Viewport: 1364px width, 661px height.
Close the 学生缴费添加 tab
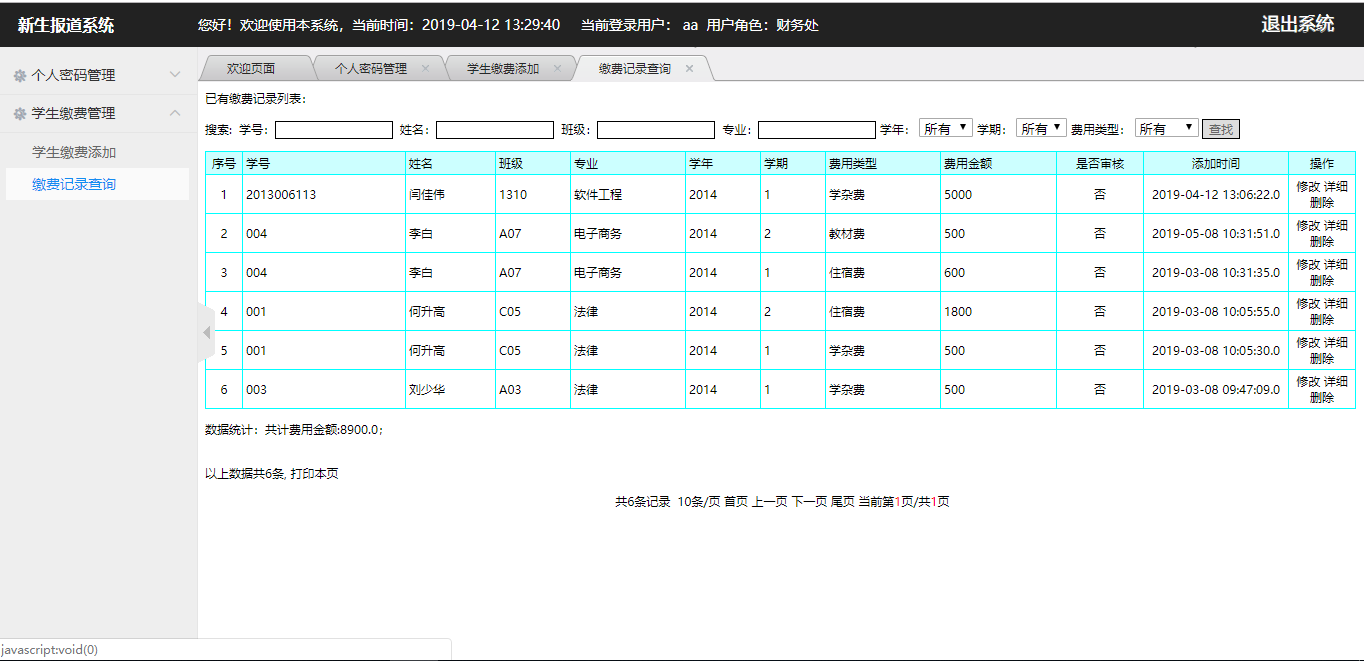point(557,69)
